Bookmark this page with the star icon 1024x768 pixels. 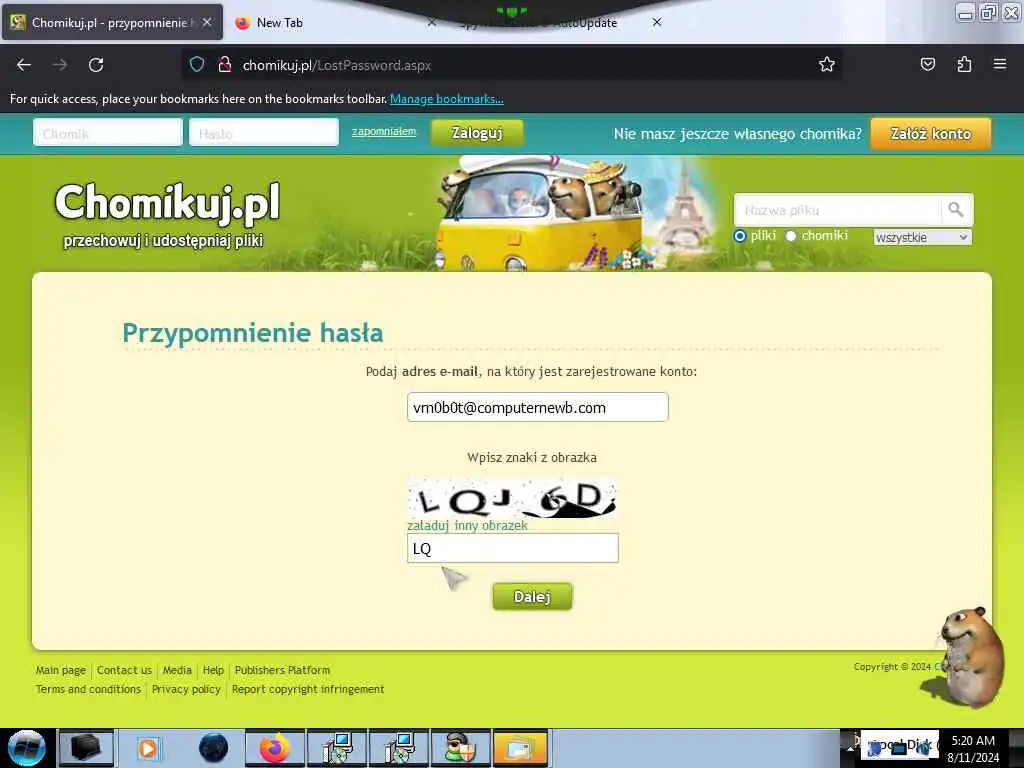[827, 64]
